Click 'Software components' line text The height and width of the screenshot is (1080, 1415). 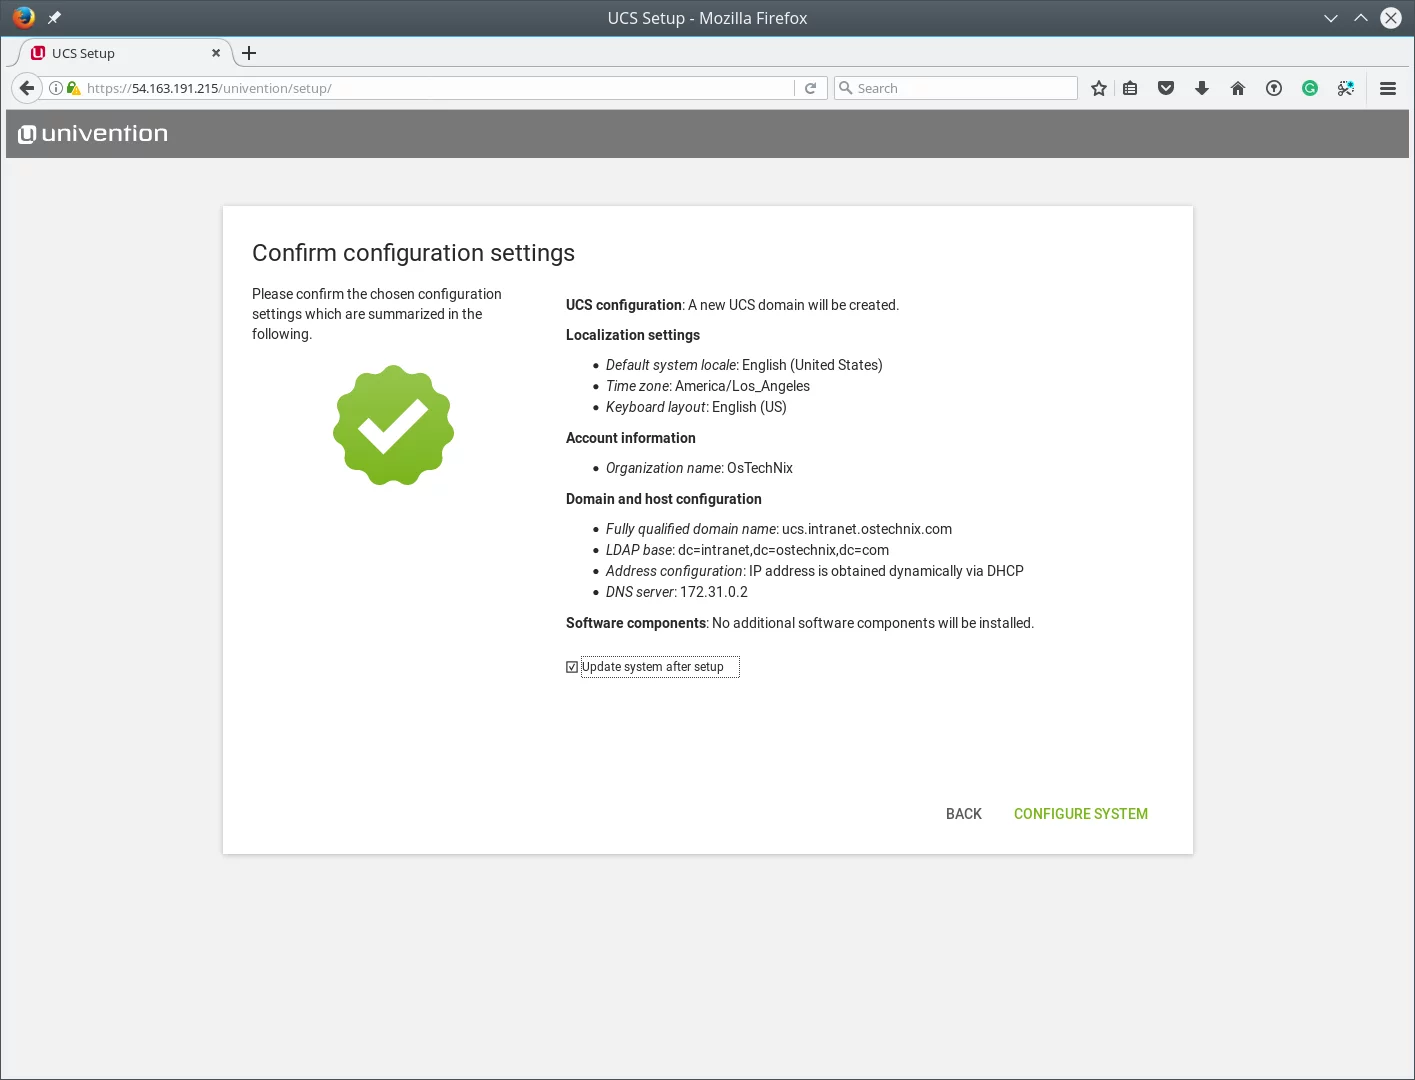click(800, 623)
